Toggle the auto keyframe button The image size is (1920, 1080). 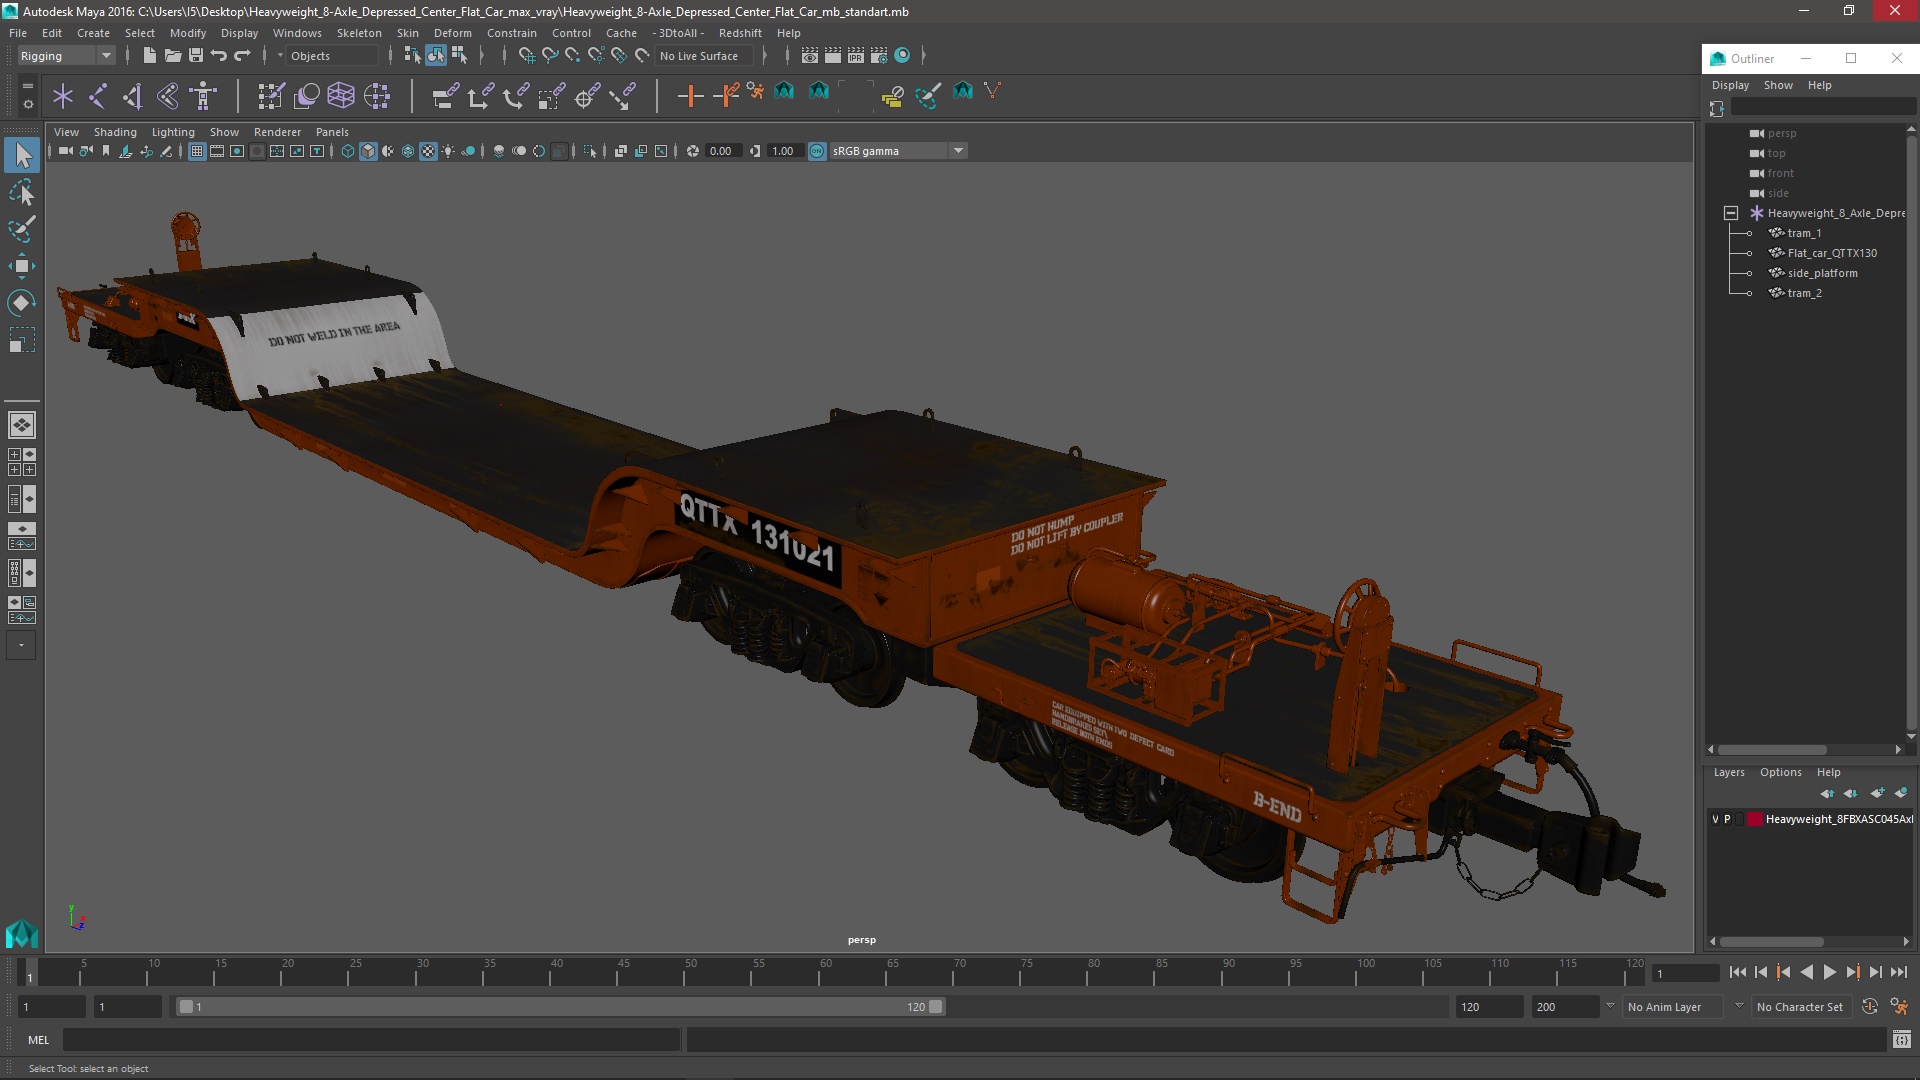coord(1870,1007)
